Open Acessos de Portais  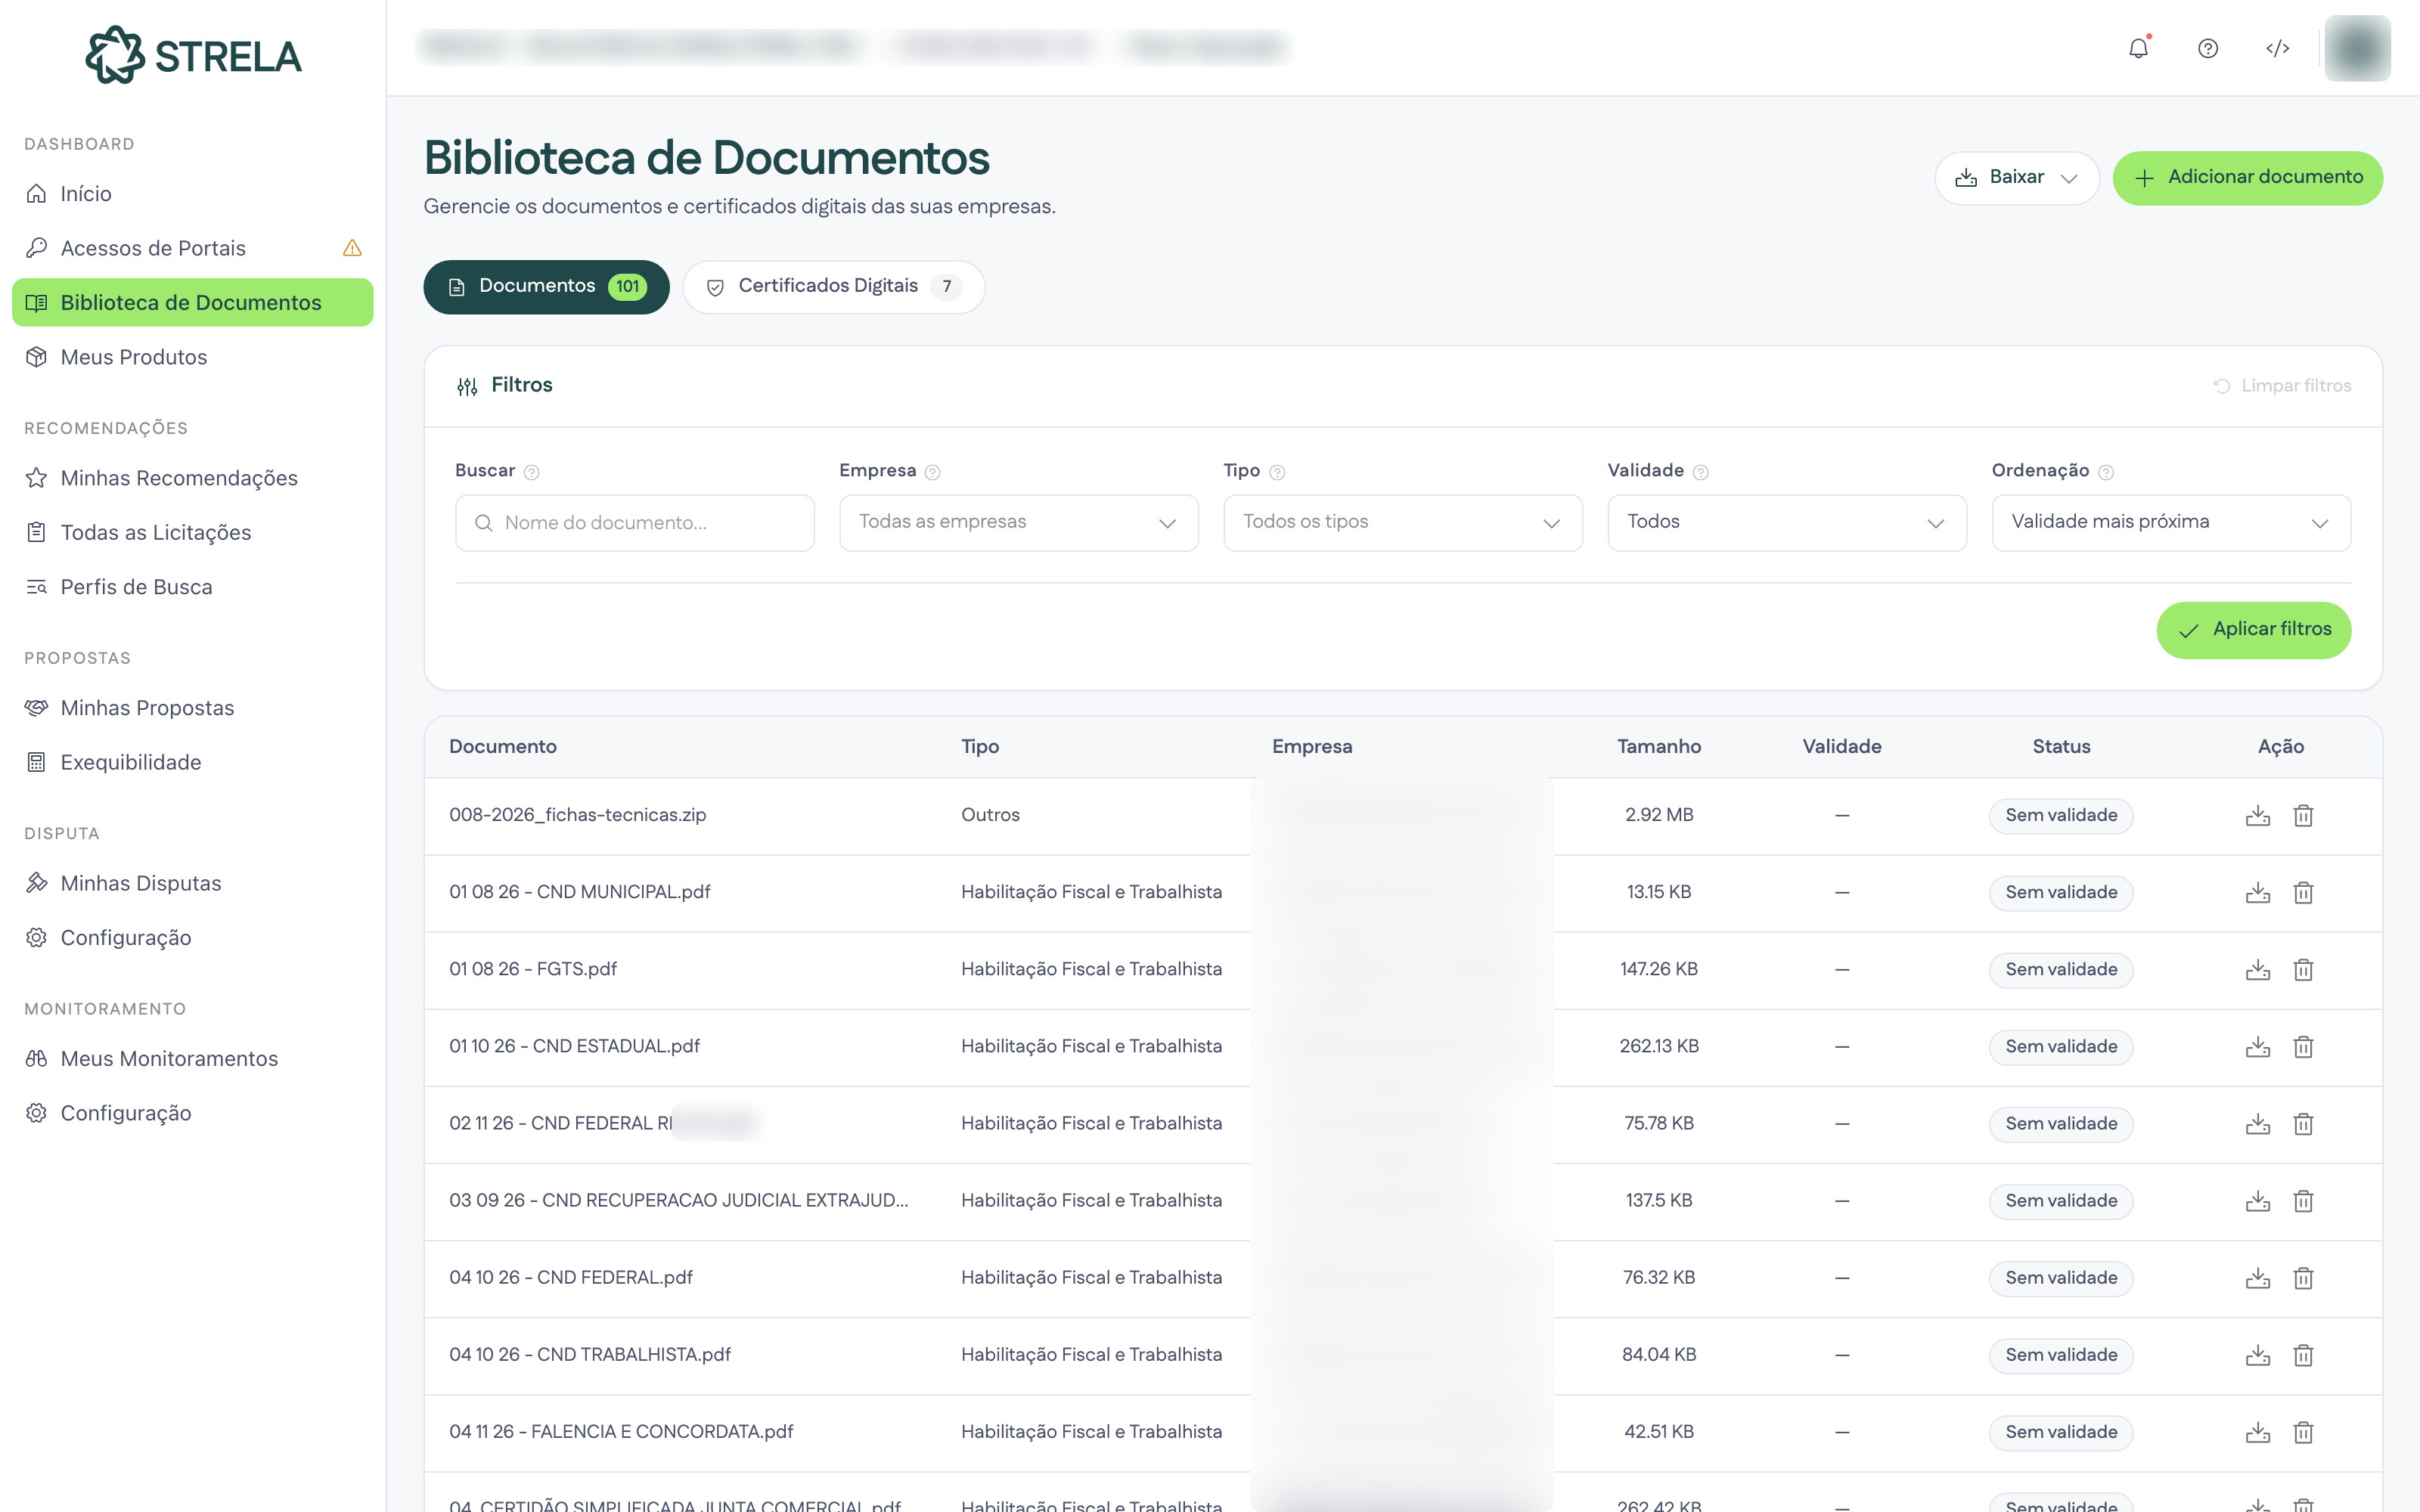[192, 248]
